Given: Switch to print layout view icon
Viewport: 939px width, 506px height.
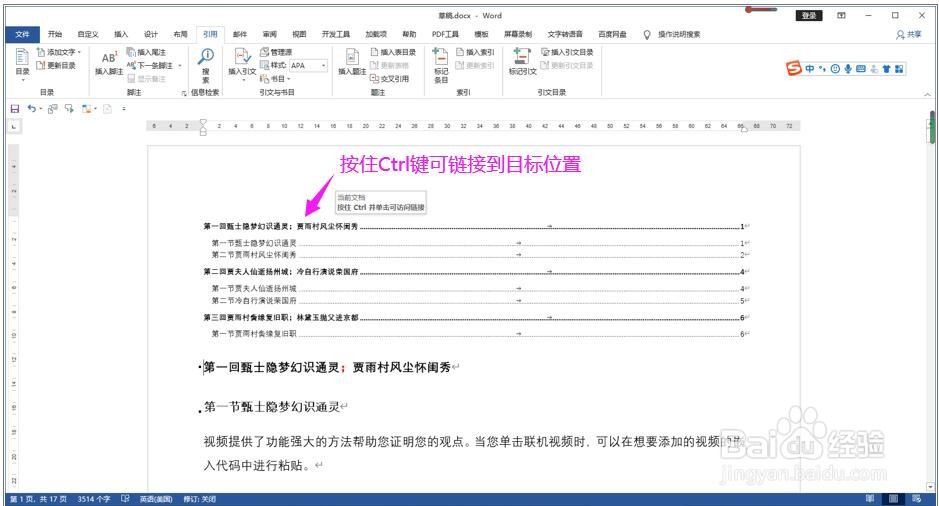Looking at the screenshot, I should click(x=893, y=498).
